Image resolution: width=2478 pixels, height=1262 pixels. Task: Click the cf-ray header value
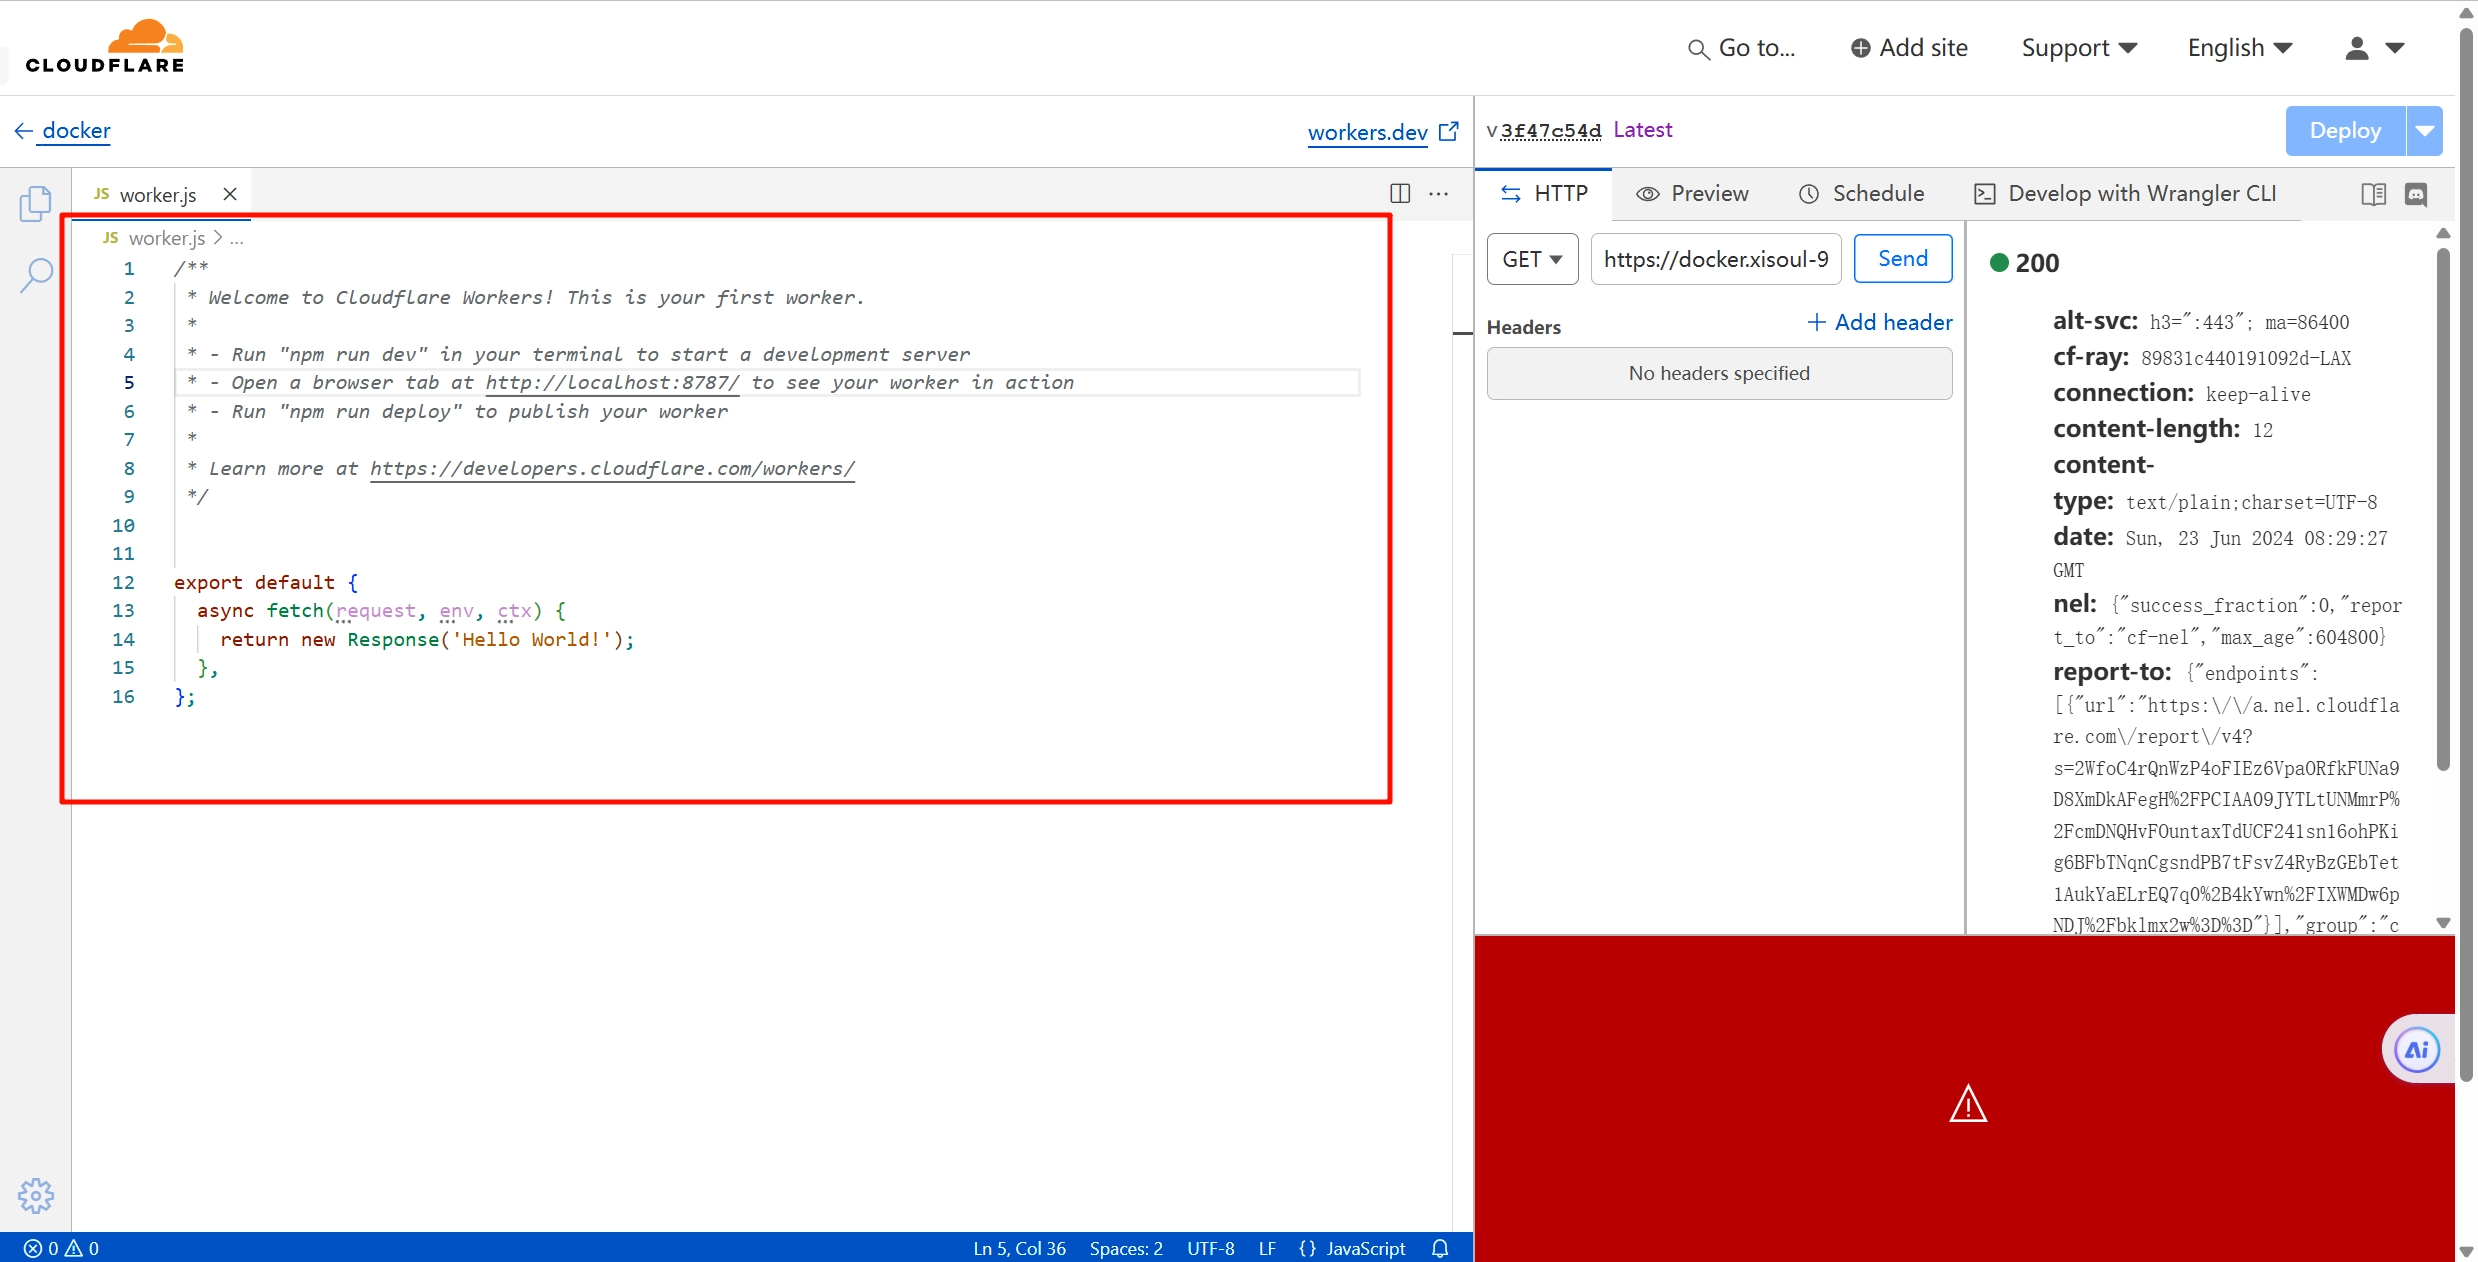click(x=2246, y=358)
